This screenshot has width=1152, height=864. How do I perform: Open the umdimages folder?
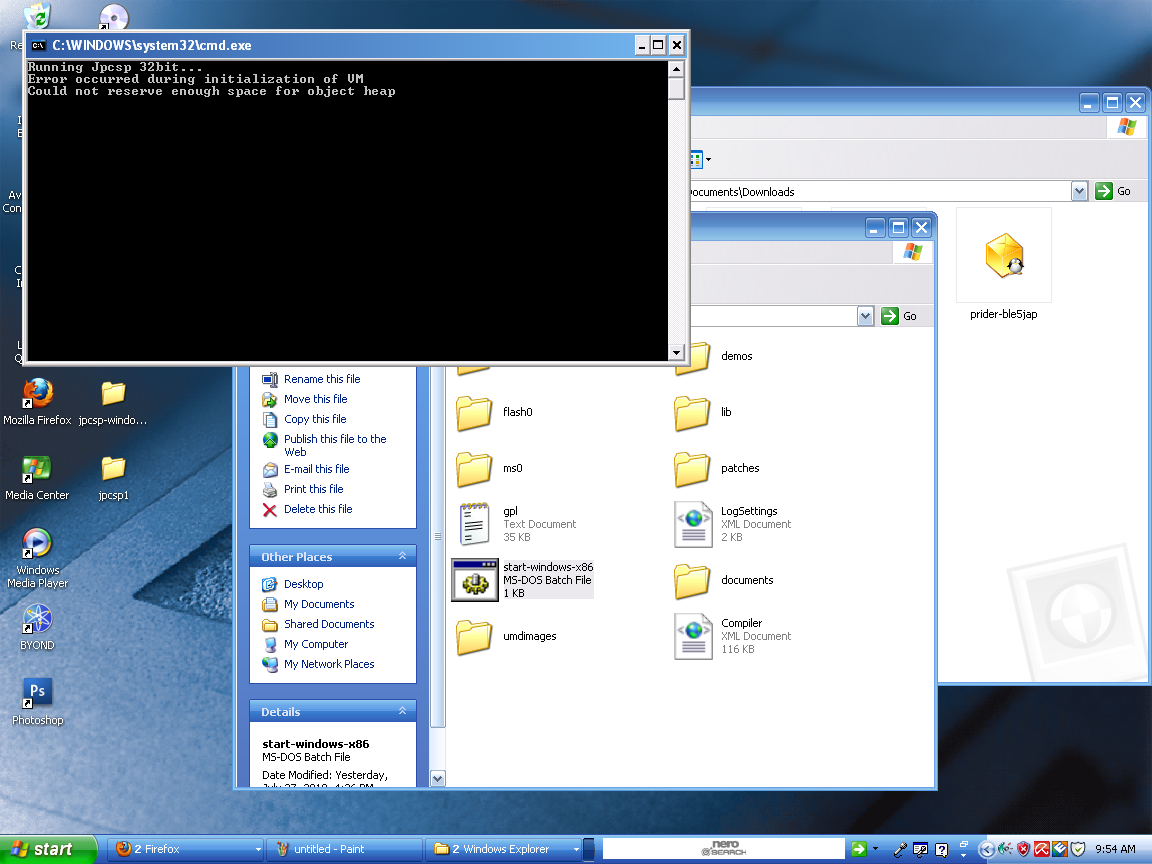pos(474,636)
